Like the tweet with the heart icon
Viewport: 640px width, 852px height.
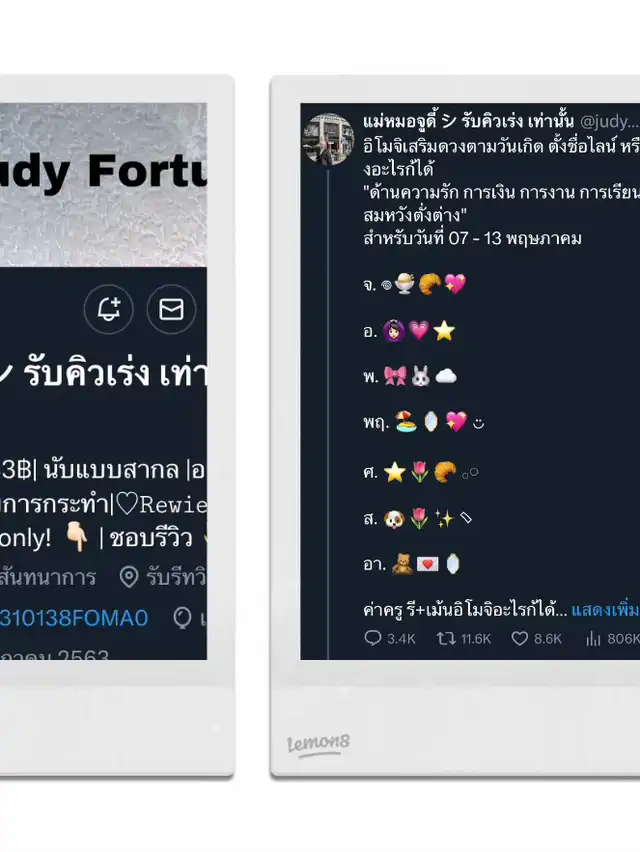(x=519, y=638)
